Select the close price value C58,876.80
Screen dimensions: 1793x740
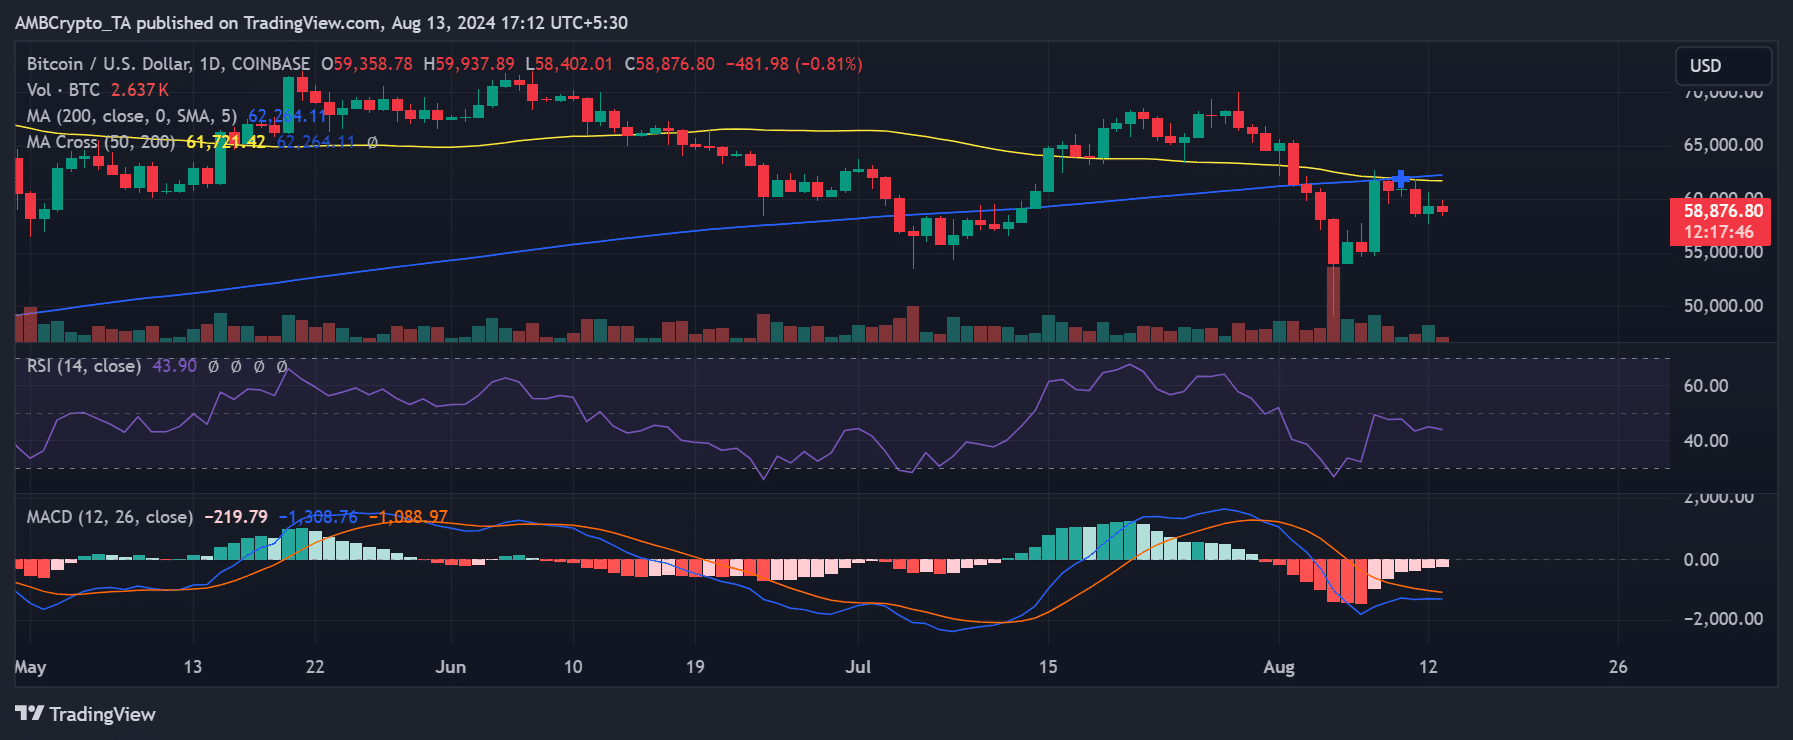click(669, 64)
